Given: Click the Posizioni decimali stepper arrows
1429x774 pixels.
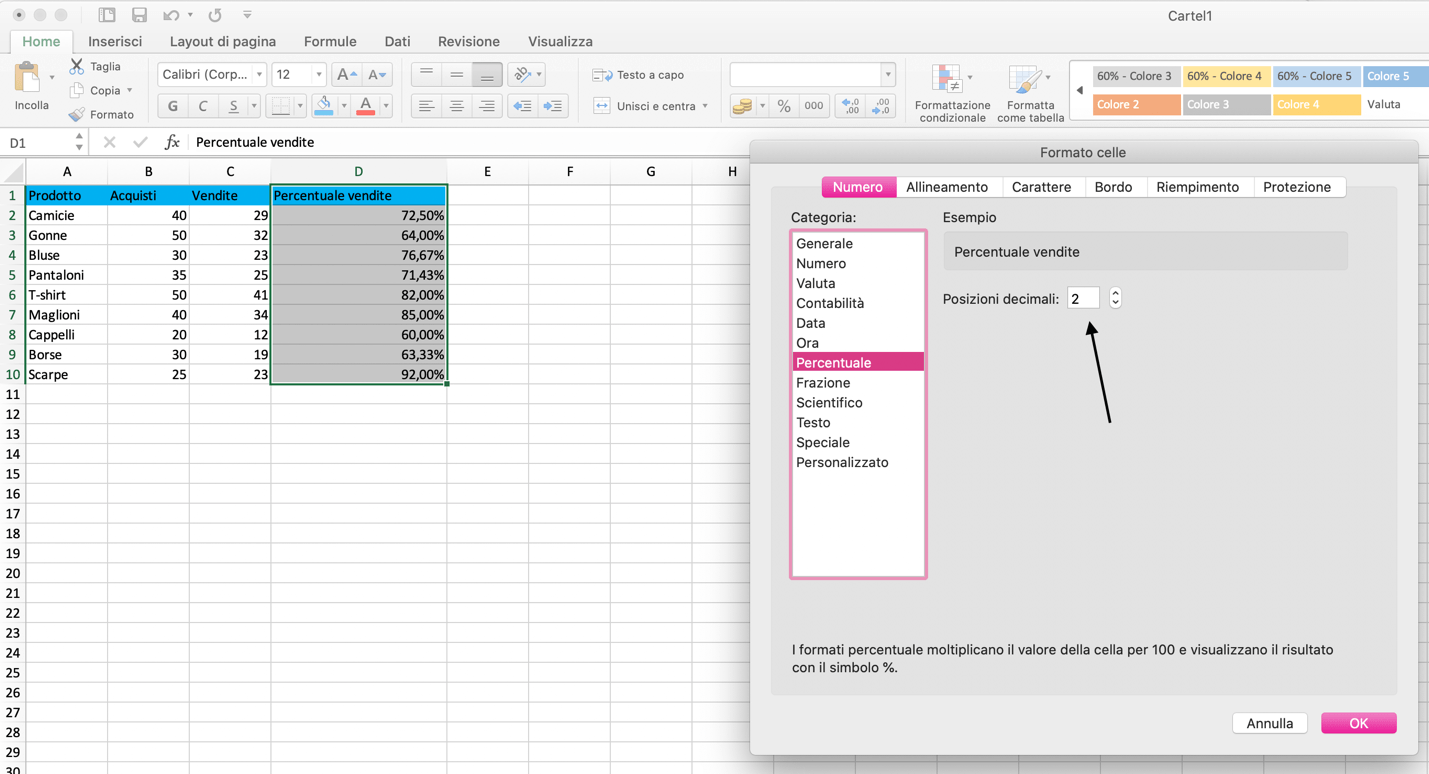Looking at the screenshot, I should point(1115,298).
